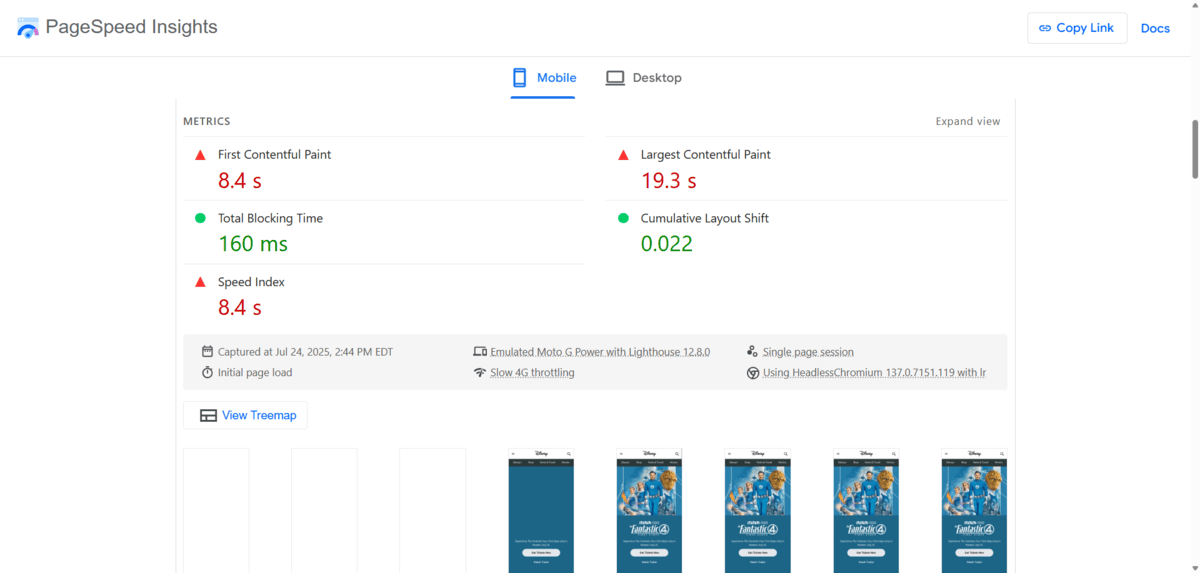Click the 160 ms metric value
The width and height of the screenshot is (1200, 573).
[253, 244]
